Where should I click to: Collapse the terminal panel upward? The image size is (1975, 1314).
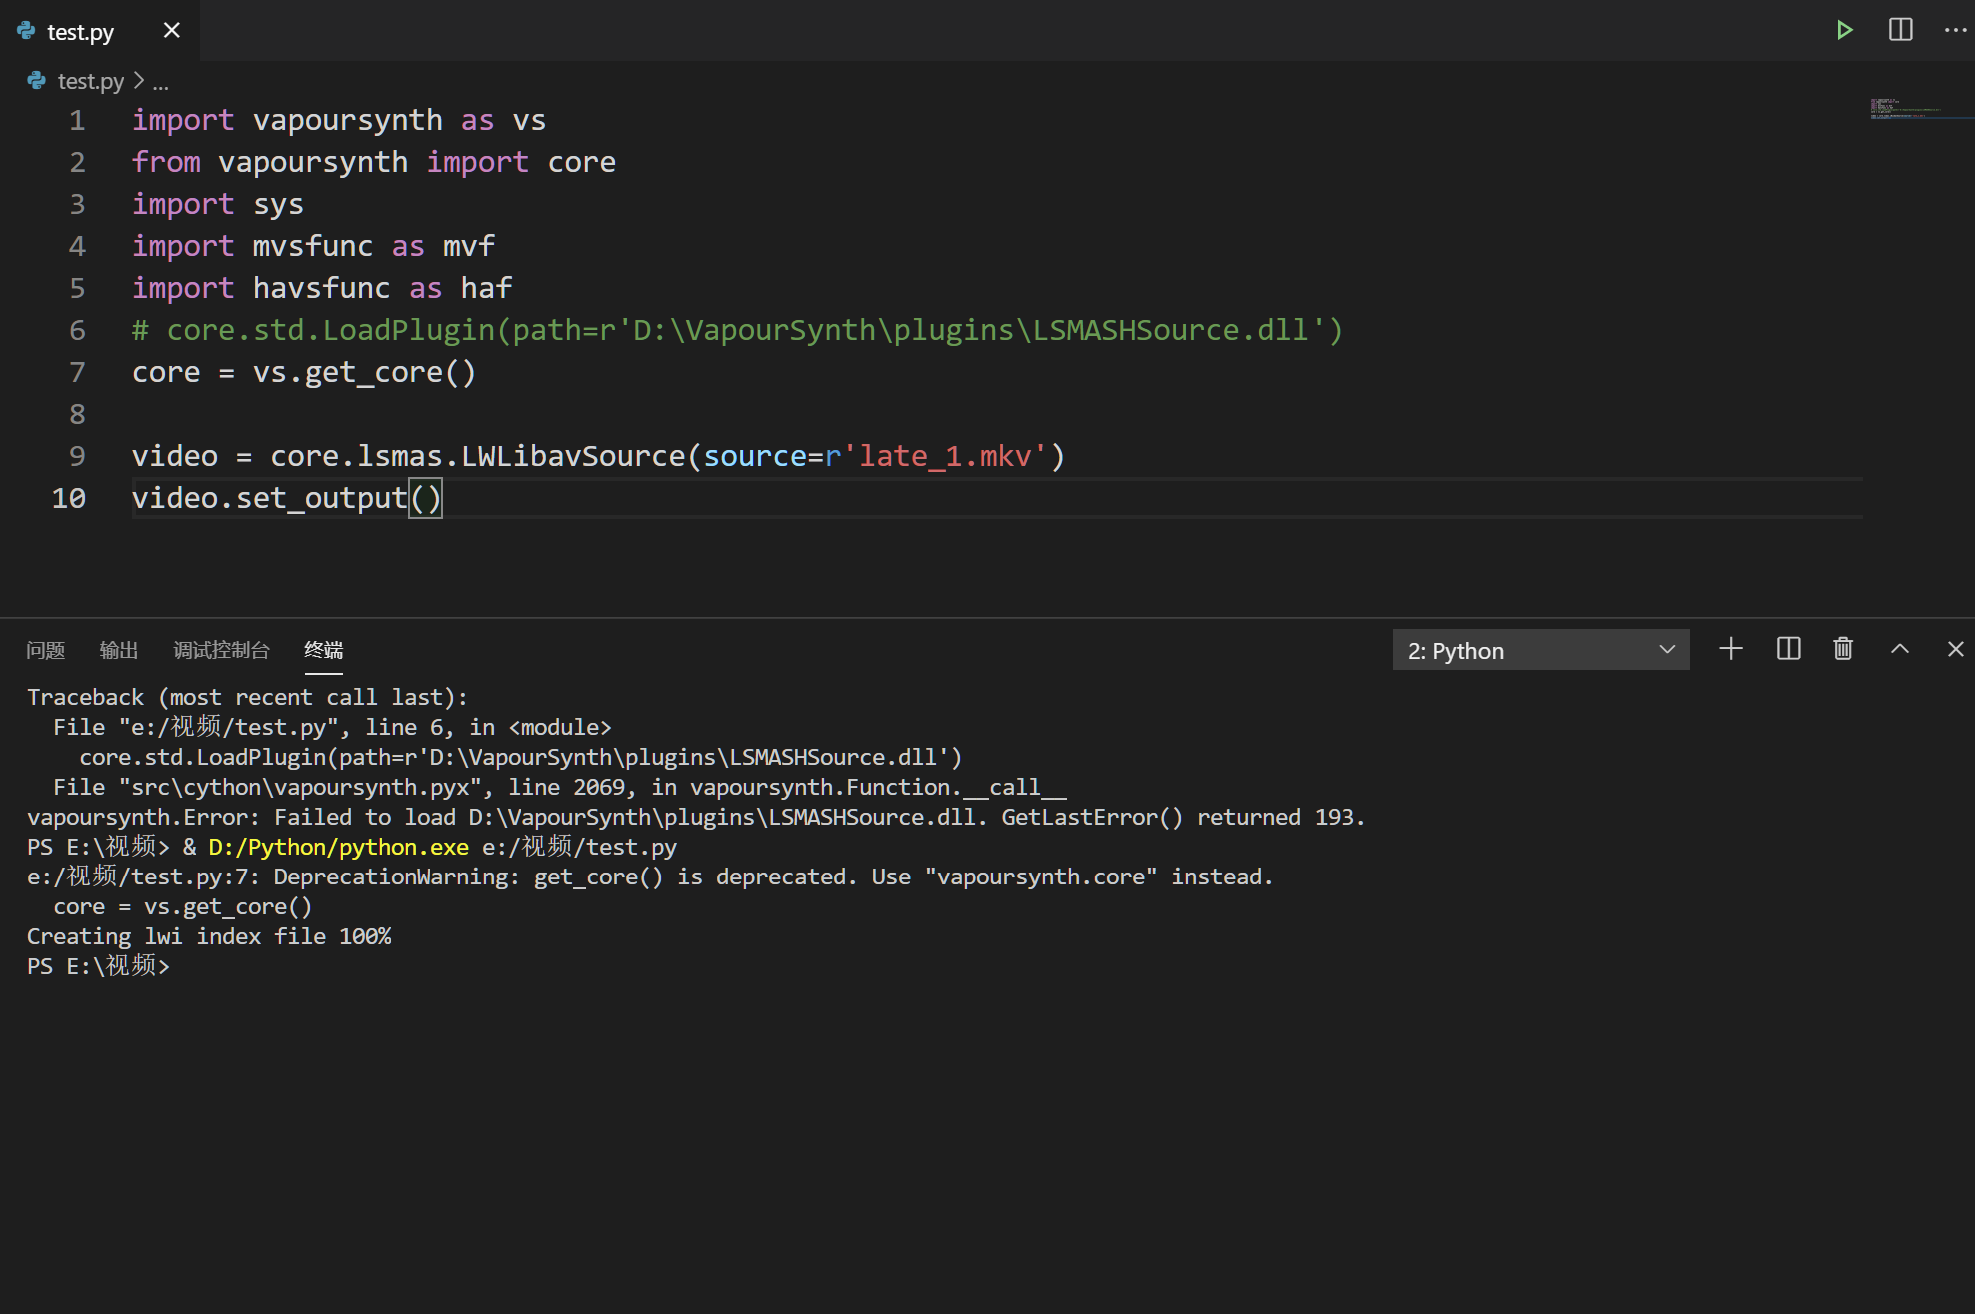[x=1900, y=650]
